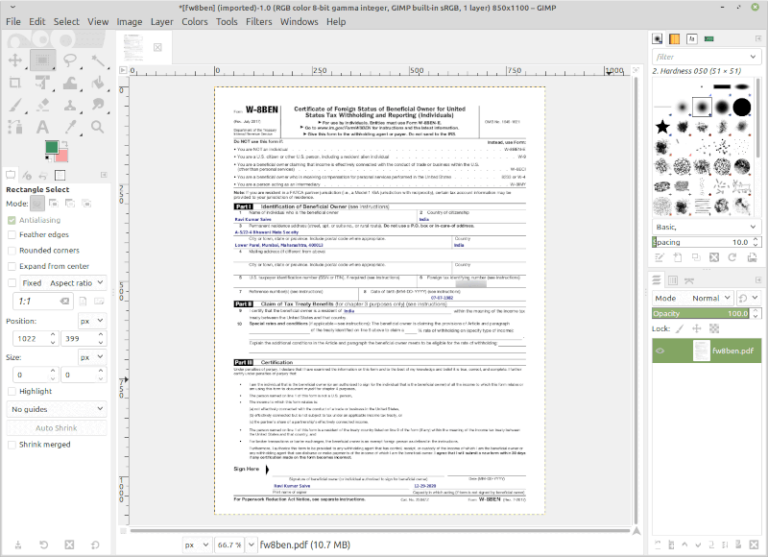
Task: Open the Filters menu
Action: click(258, 21)
